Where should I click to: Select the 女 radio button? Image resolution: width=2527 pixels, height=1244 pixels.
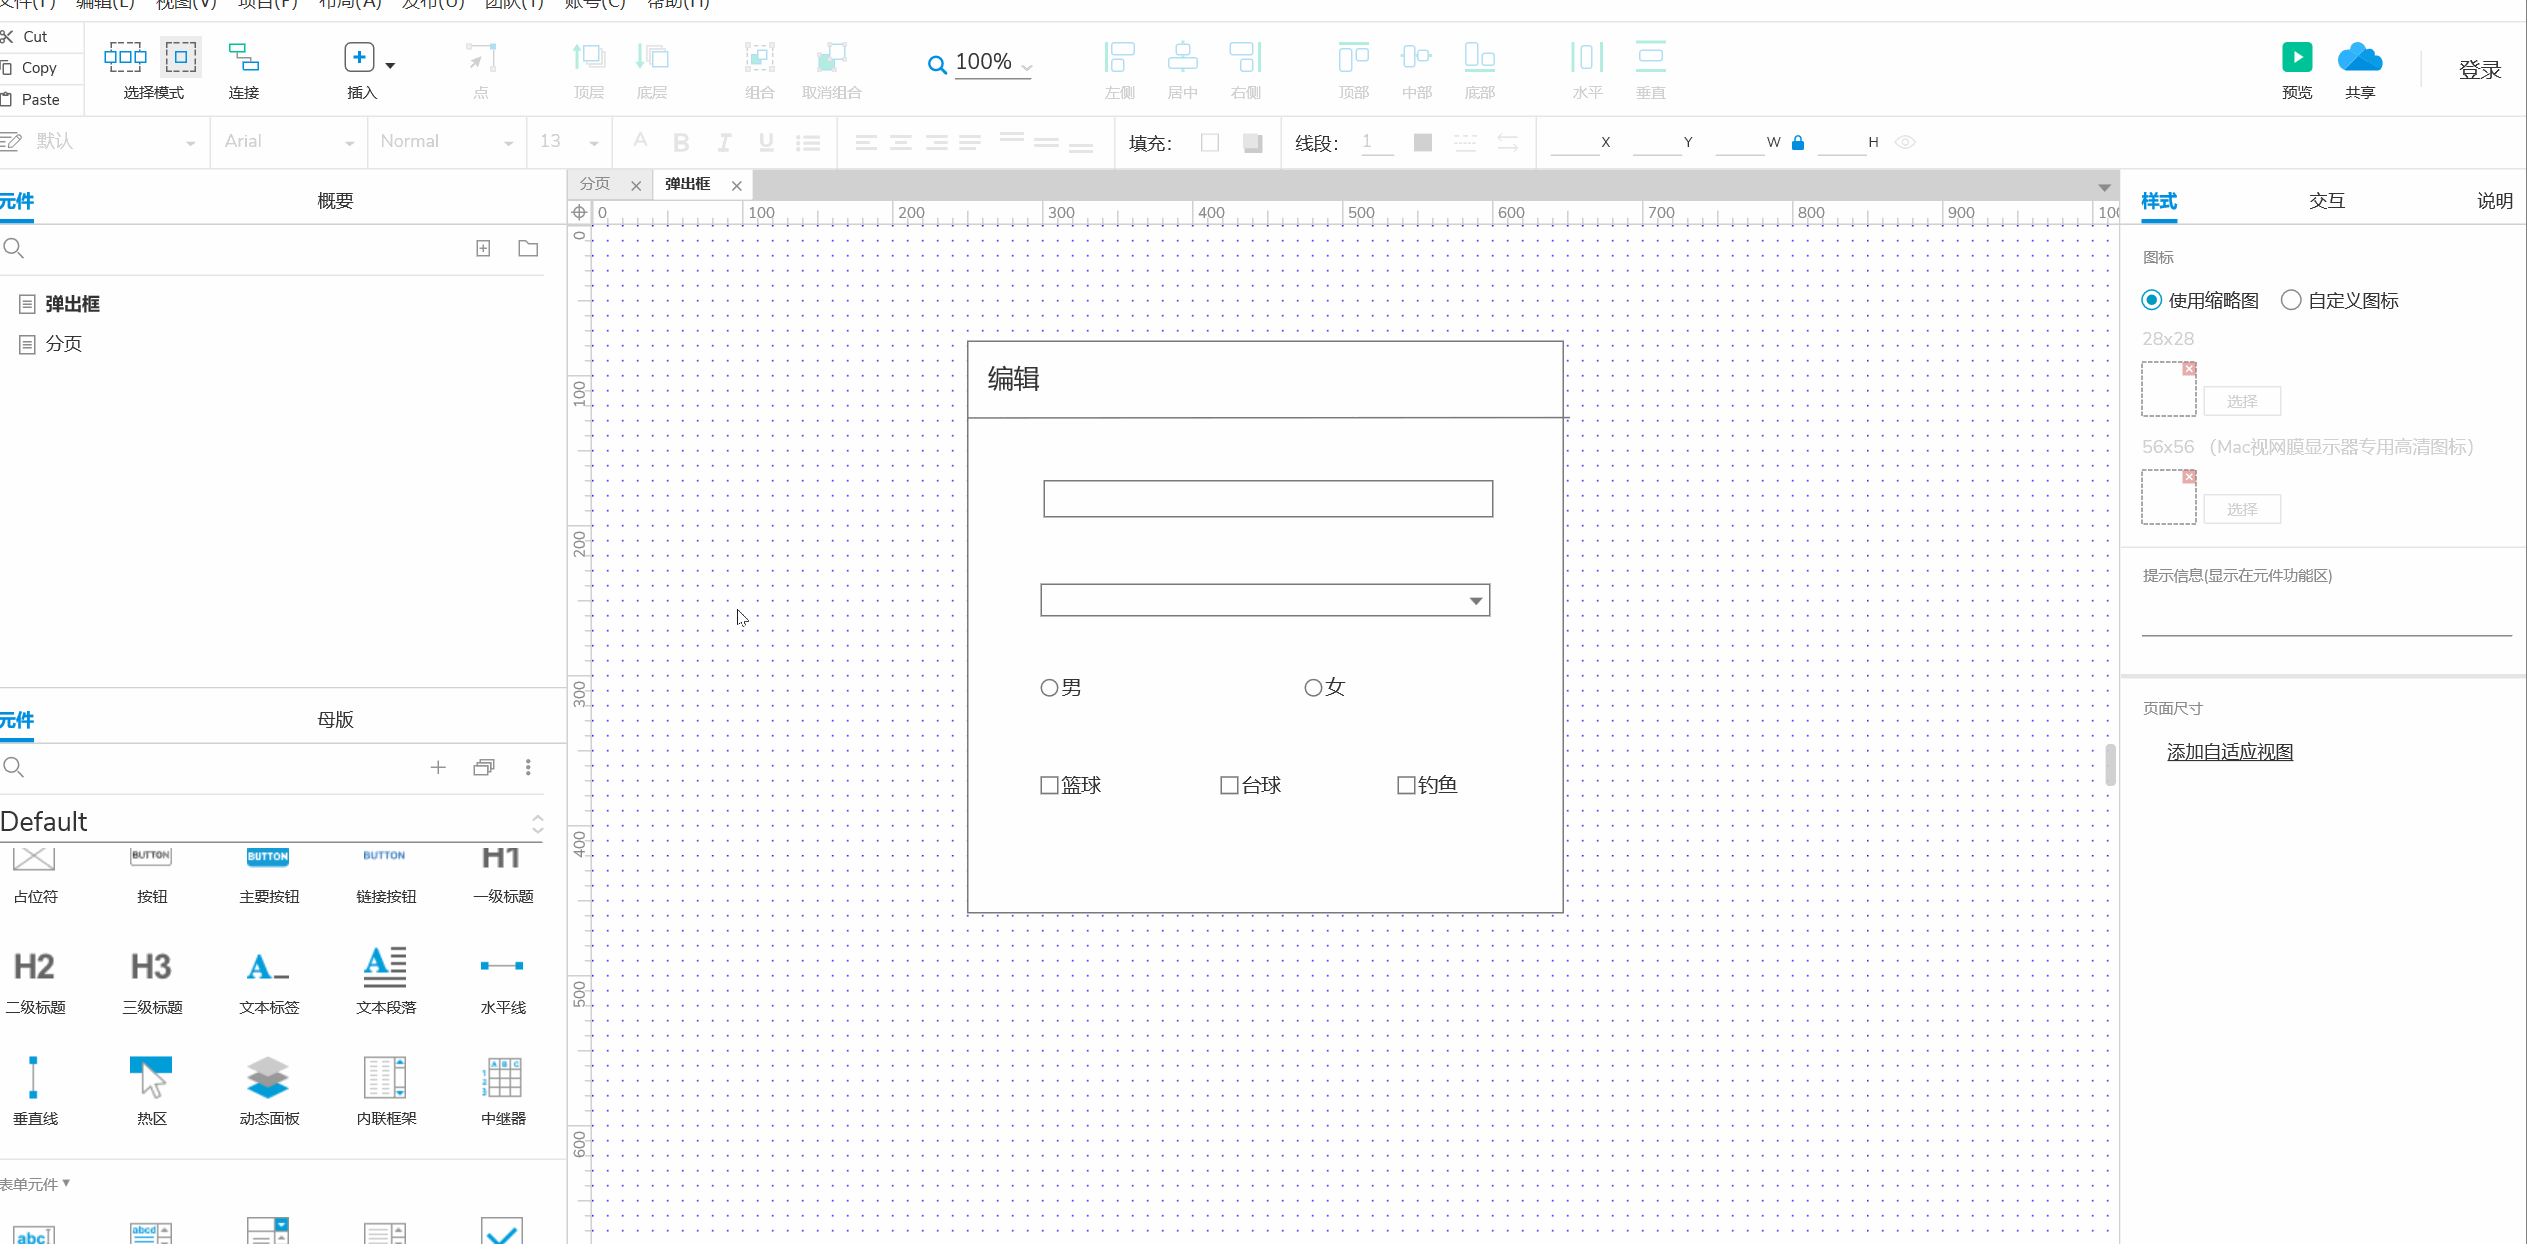pyautogui.click(x=1311, y=687)
